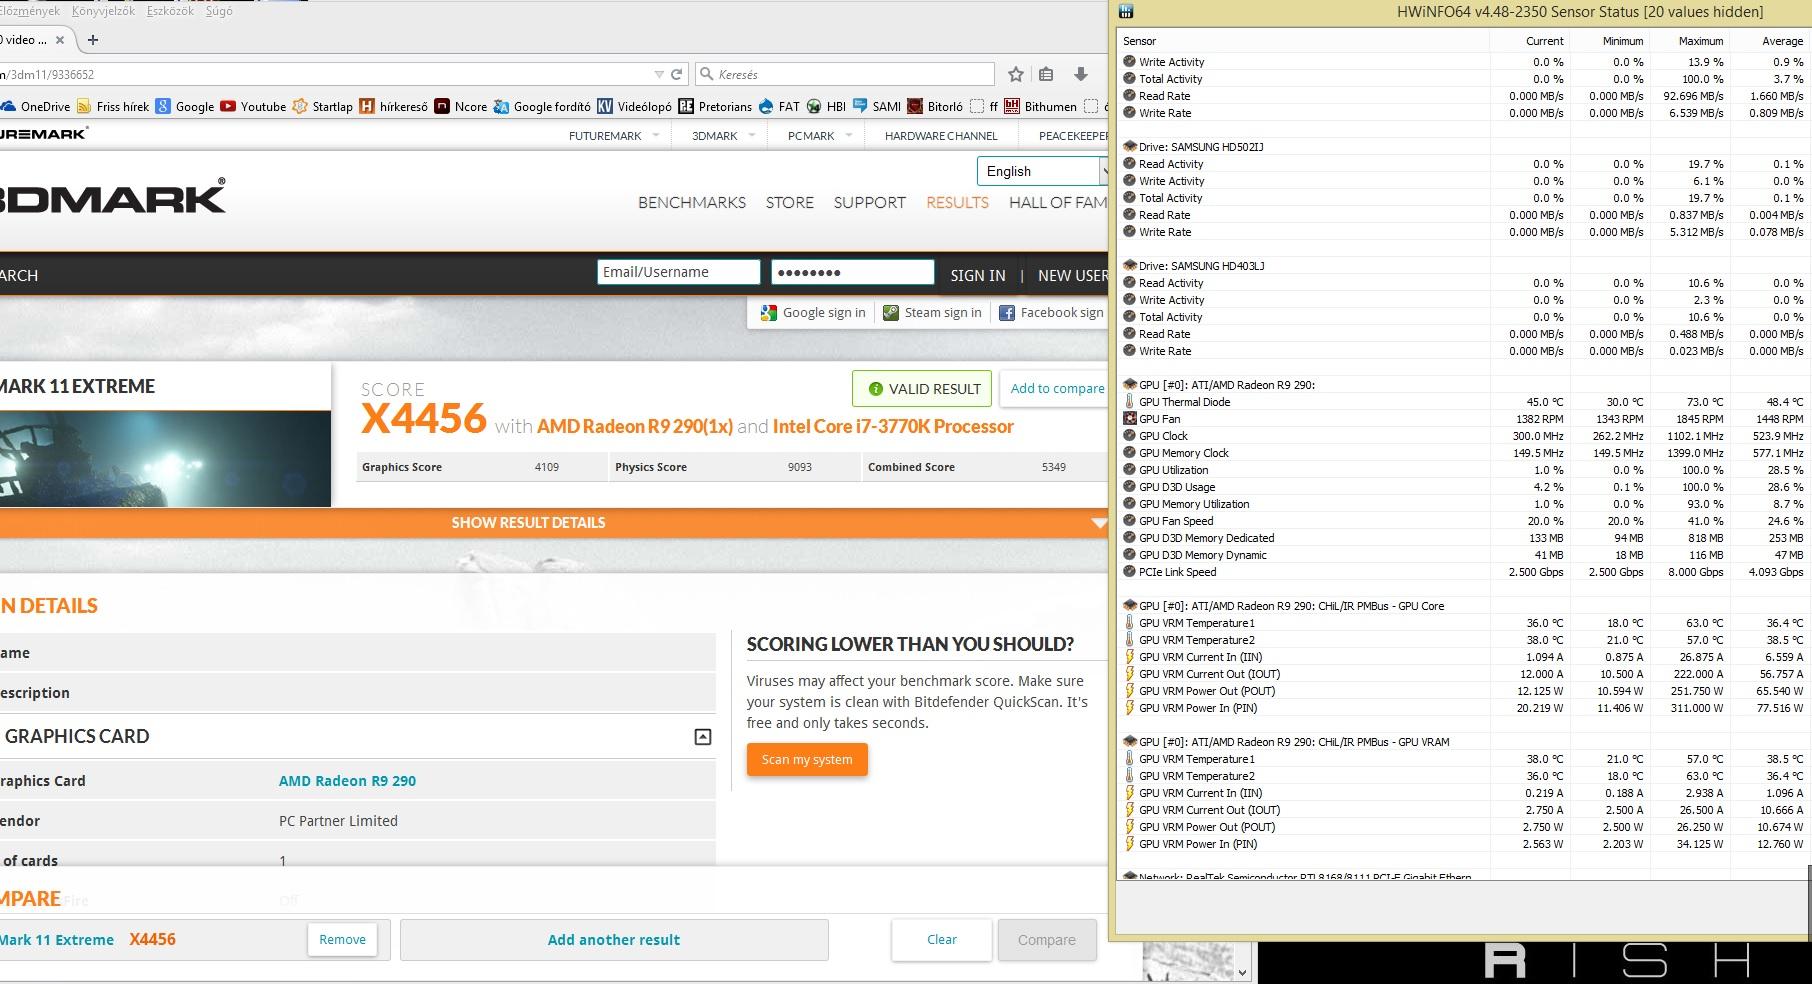Open the downloads arrow icon
The image size is (1812, 984).
pyautogui.click(x=1081, y=74)
